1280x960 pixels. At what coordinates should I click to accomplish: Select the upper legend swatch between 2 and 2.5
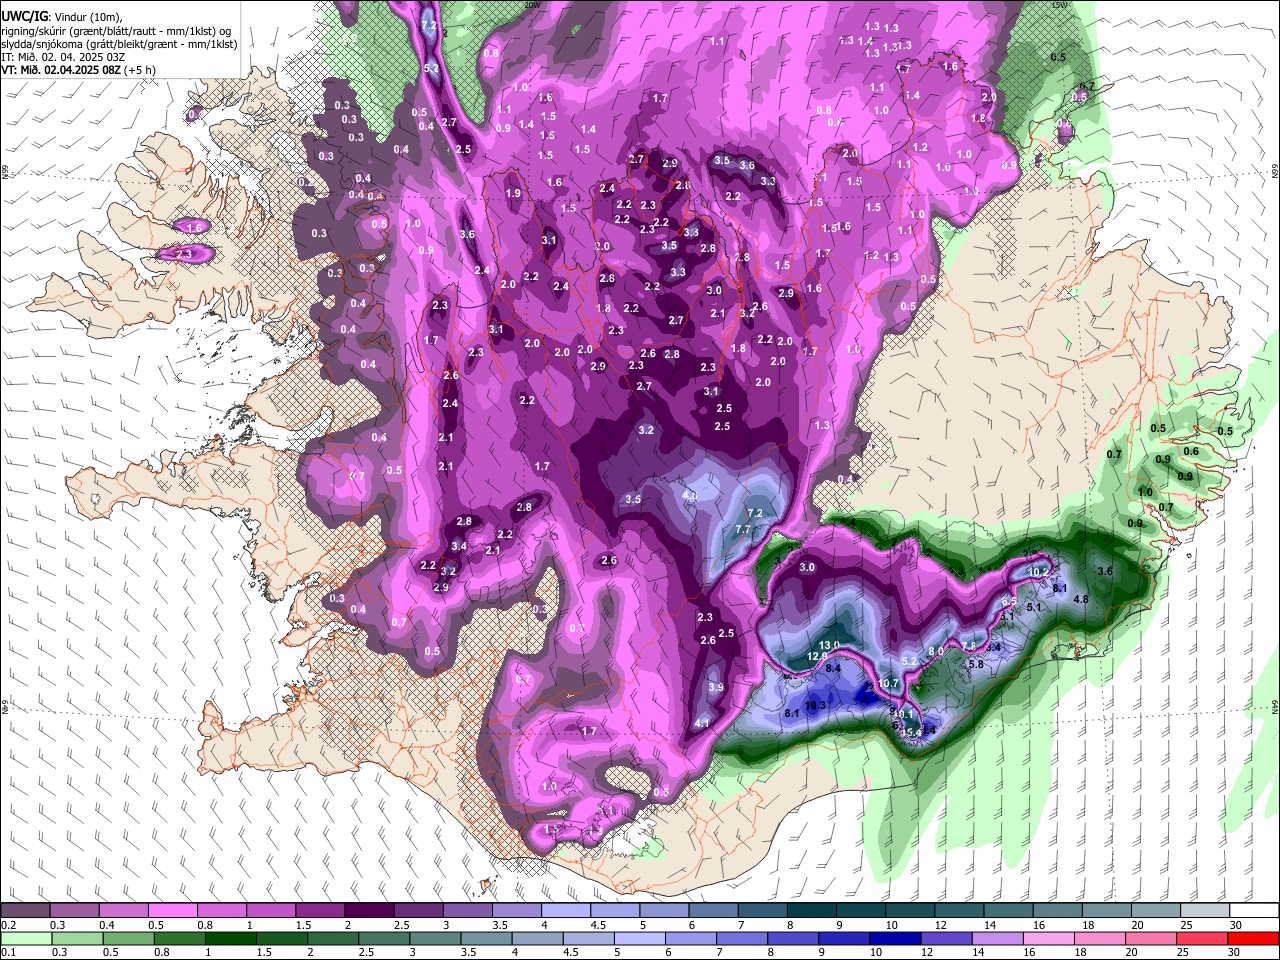[369, 910]
